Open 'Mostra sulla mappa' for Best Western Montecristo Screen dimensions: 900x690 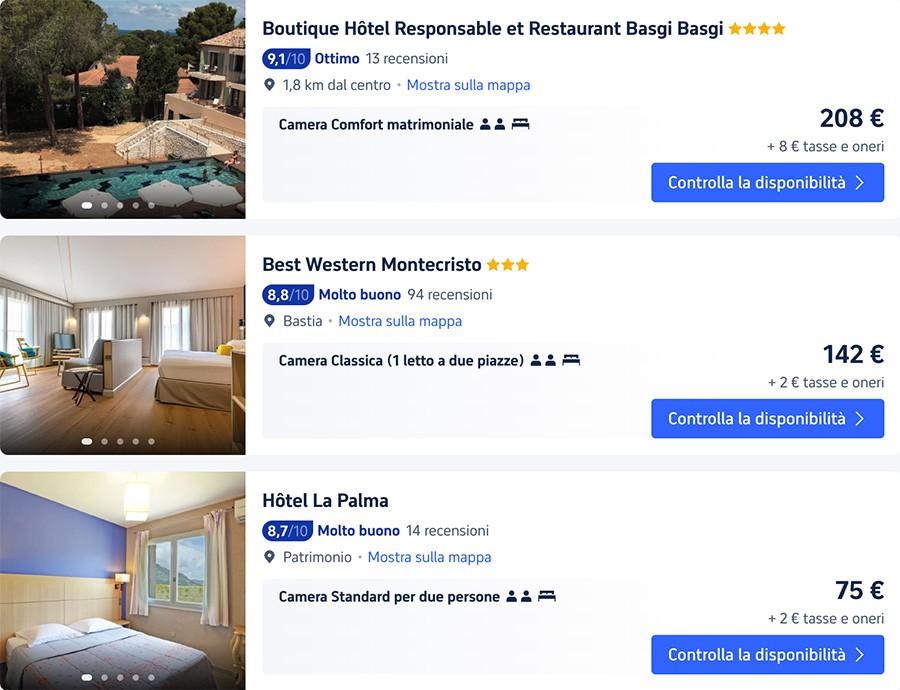coord(400,321)
